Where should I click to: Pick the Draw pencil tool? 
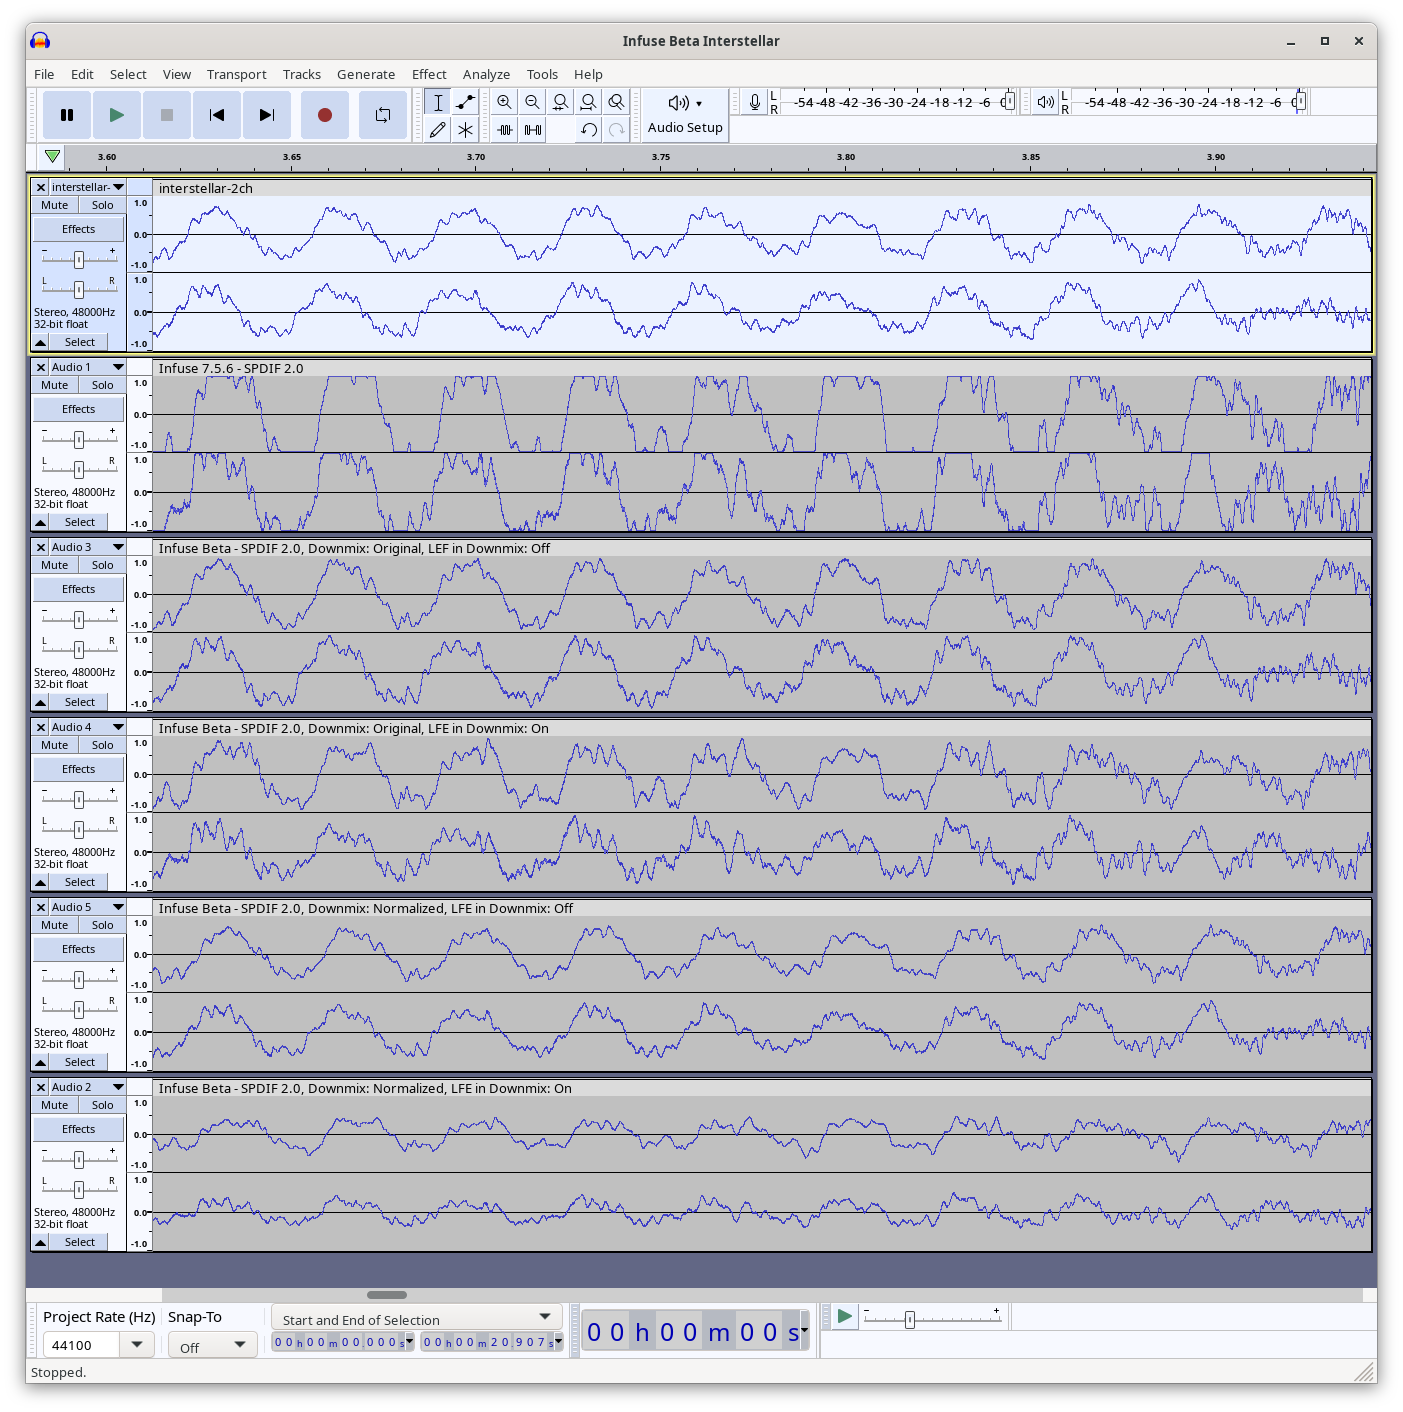click(438, 130)
